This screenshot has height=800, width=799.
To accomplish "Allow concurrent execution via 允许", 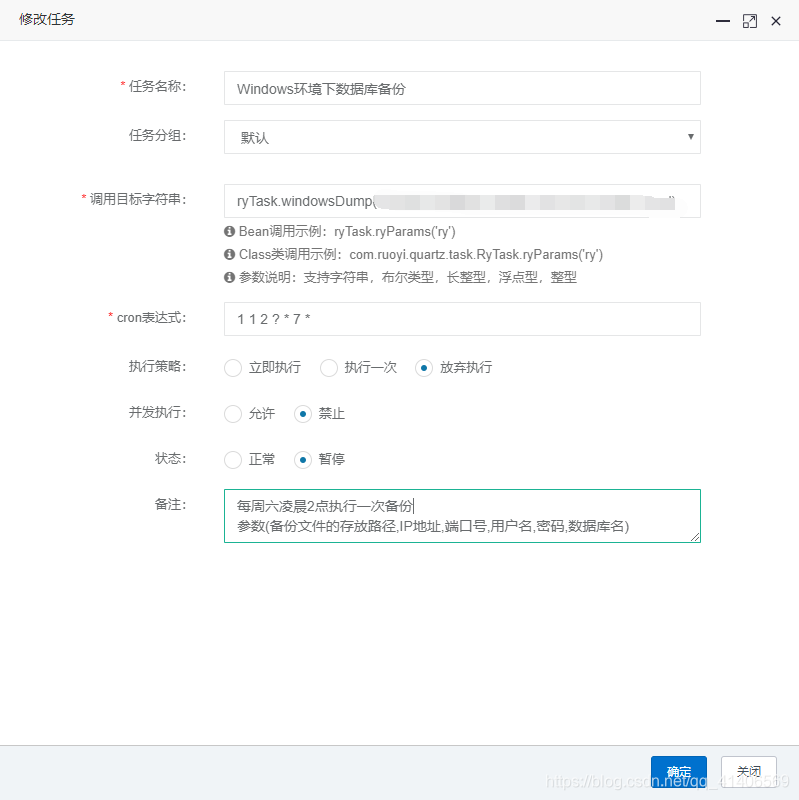I will click(233, 414).
